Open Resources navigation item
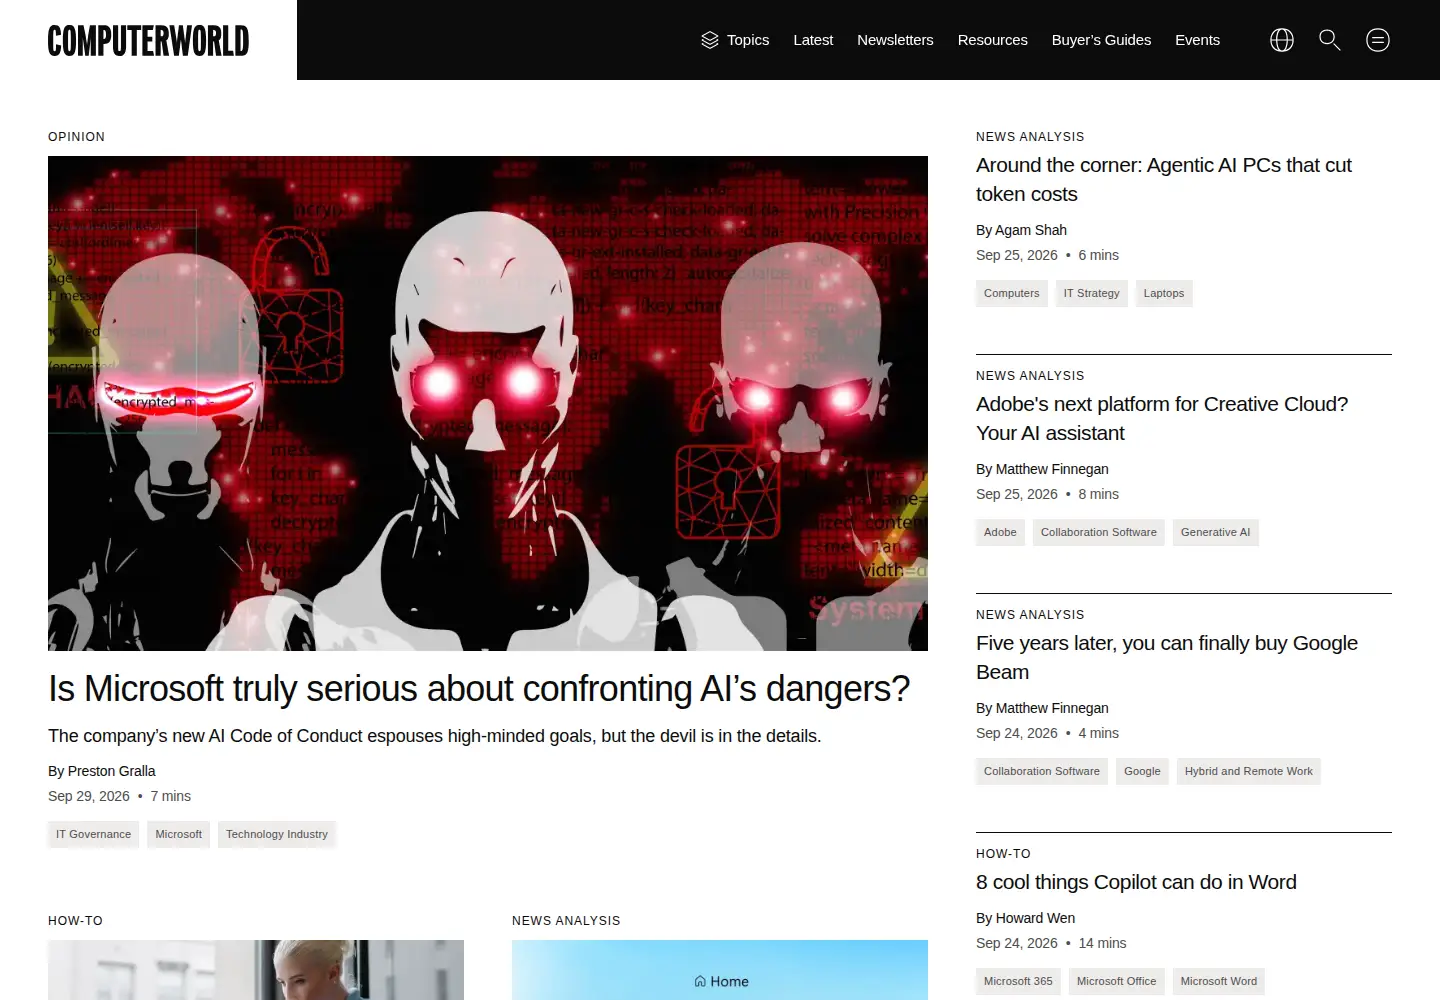Screen dimensions: 1440x1000 pos(993,40)
